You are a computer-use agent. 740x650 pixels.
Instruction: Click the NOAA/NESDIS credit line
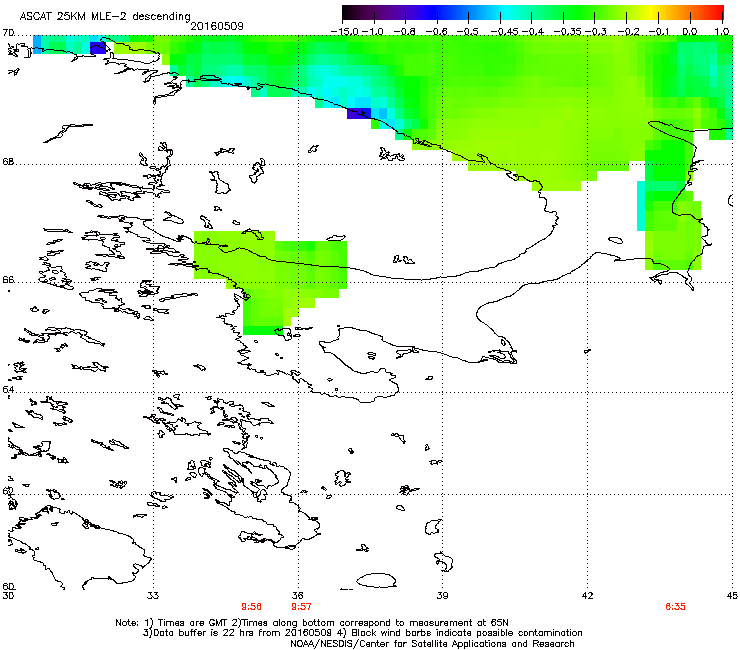click(x=432, y=644)
